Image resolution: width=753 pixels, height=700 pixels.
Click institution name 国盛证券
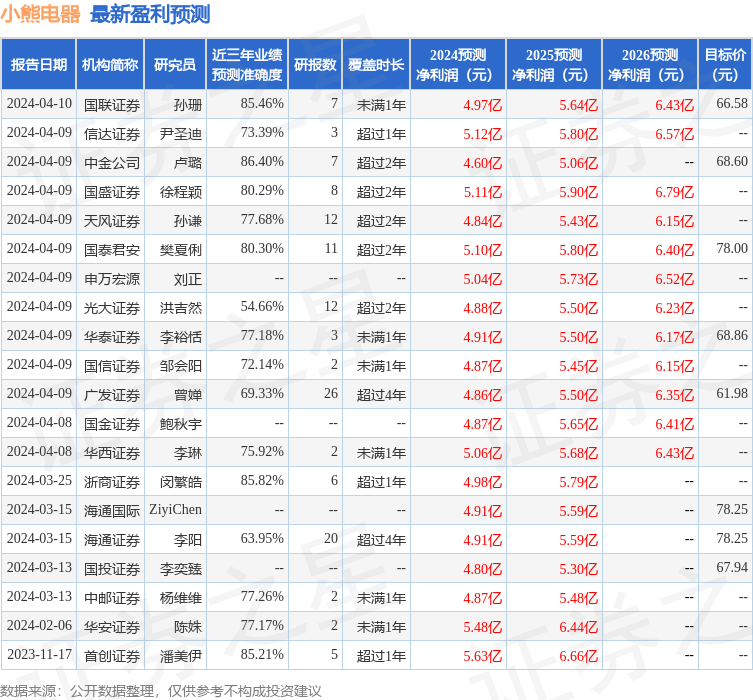(x=111, y=192)
